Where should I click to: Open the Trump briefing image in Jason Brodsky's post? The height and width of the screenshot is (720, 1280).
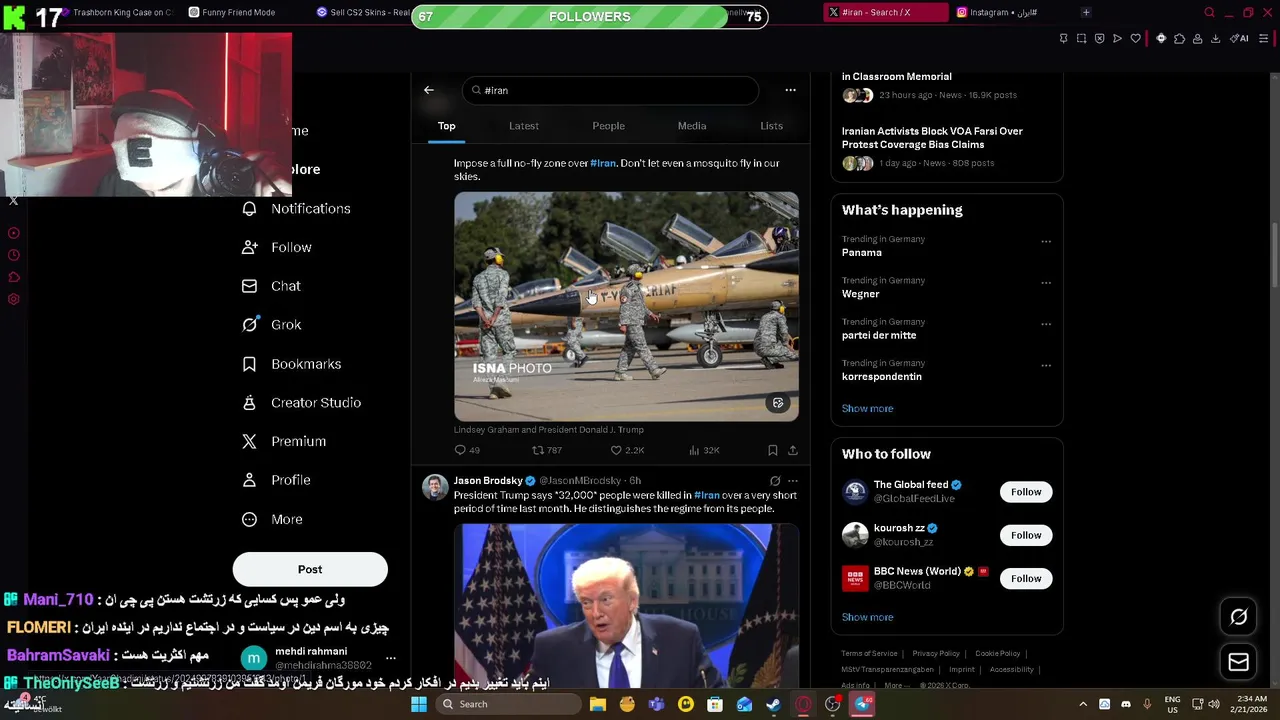(x=626, y=605)
